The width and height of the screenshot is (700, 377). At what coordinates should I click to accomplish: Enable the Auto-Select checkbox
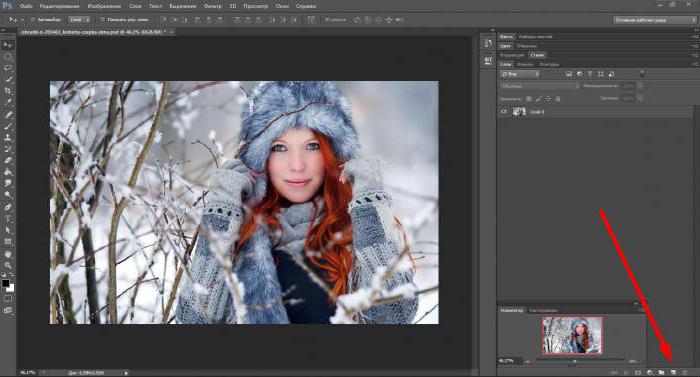(33, 20)
